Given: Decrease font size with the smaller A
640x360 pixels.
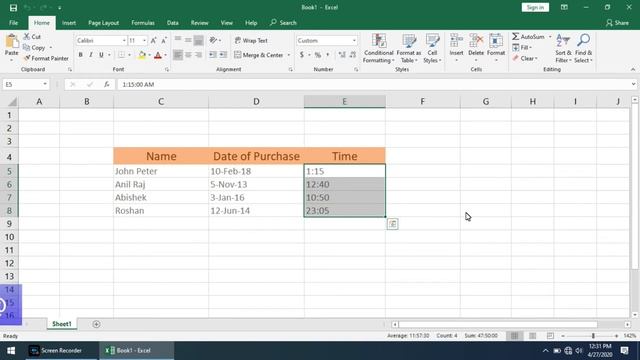Looking at the screenshot, I should coord(164,40).
